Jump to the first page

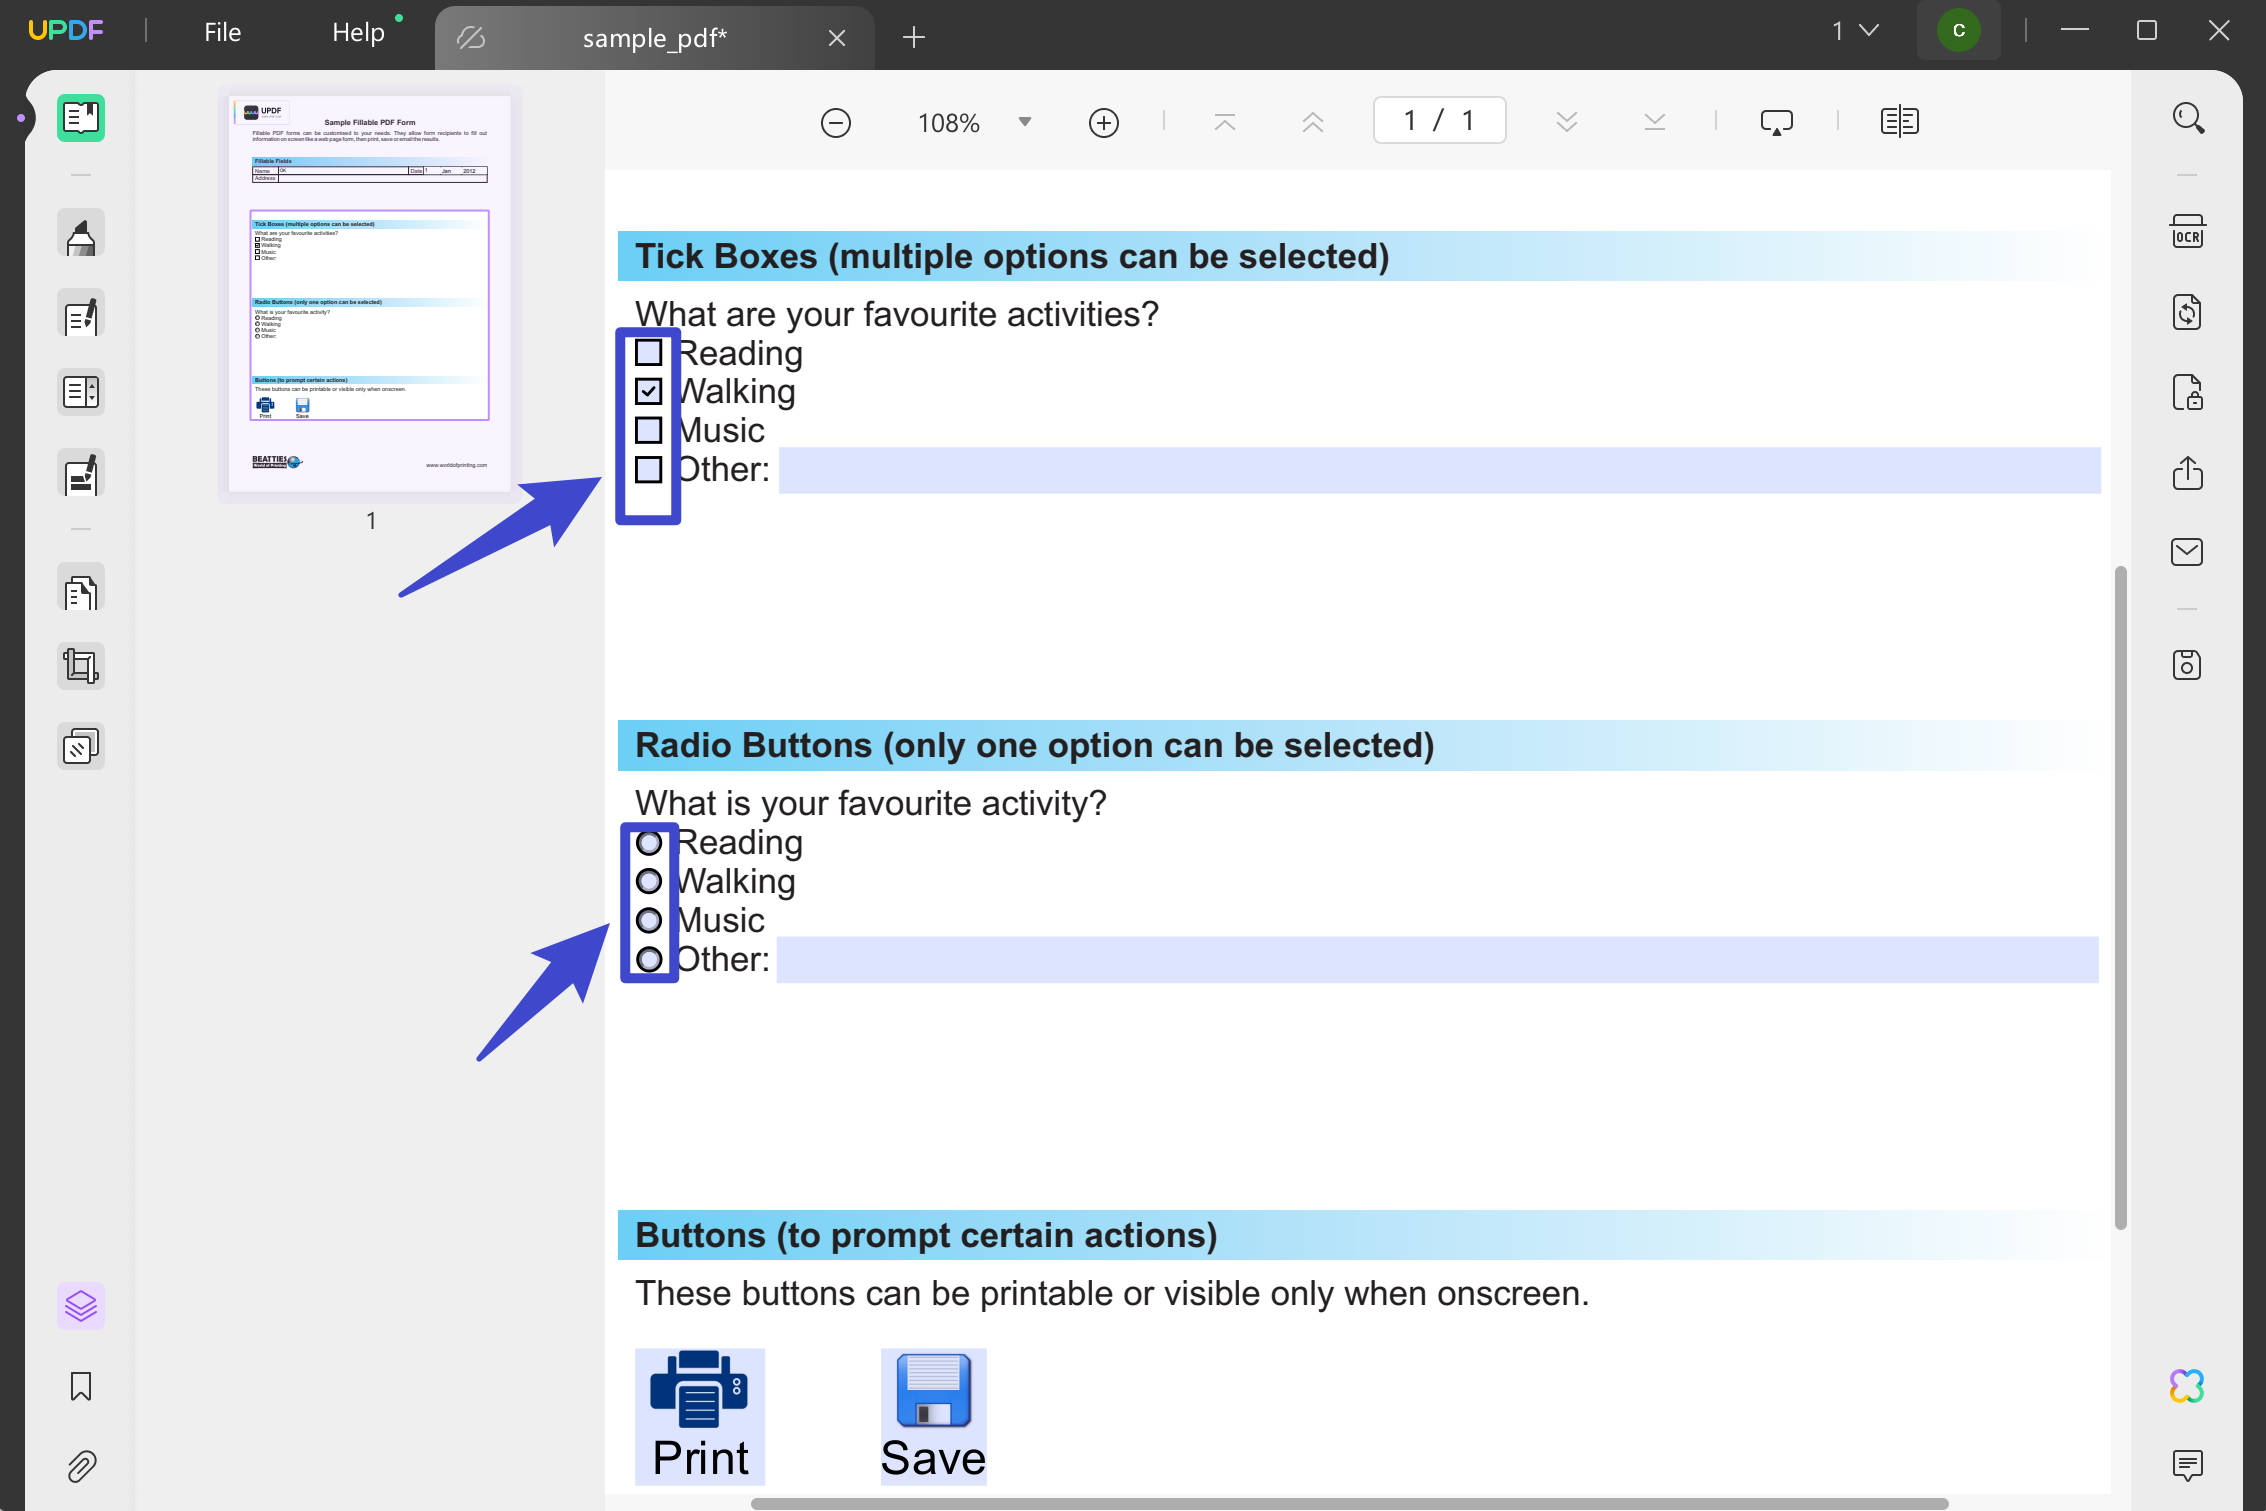point(1225,123)
